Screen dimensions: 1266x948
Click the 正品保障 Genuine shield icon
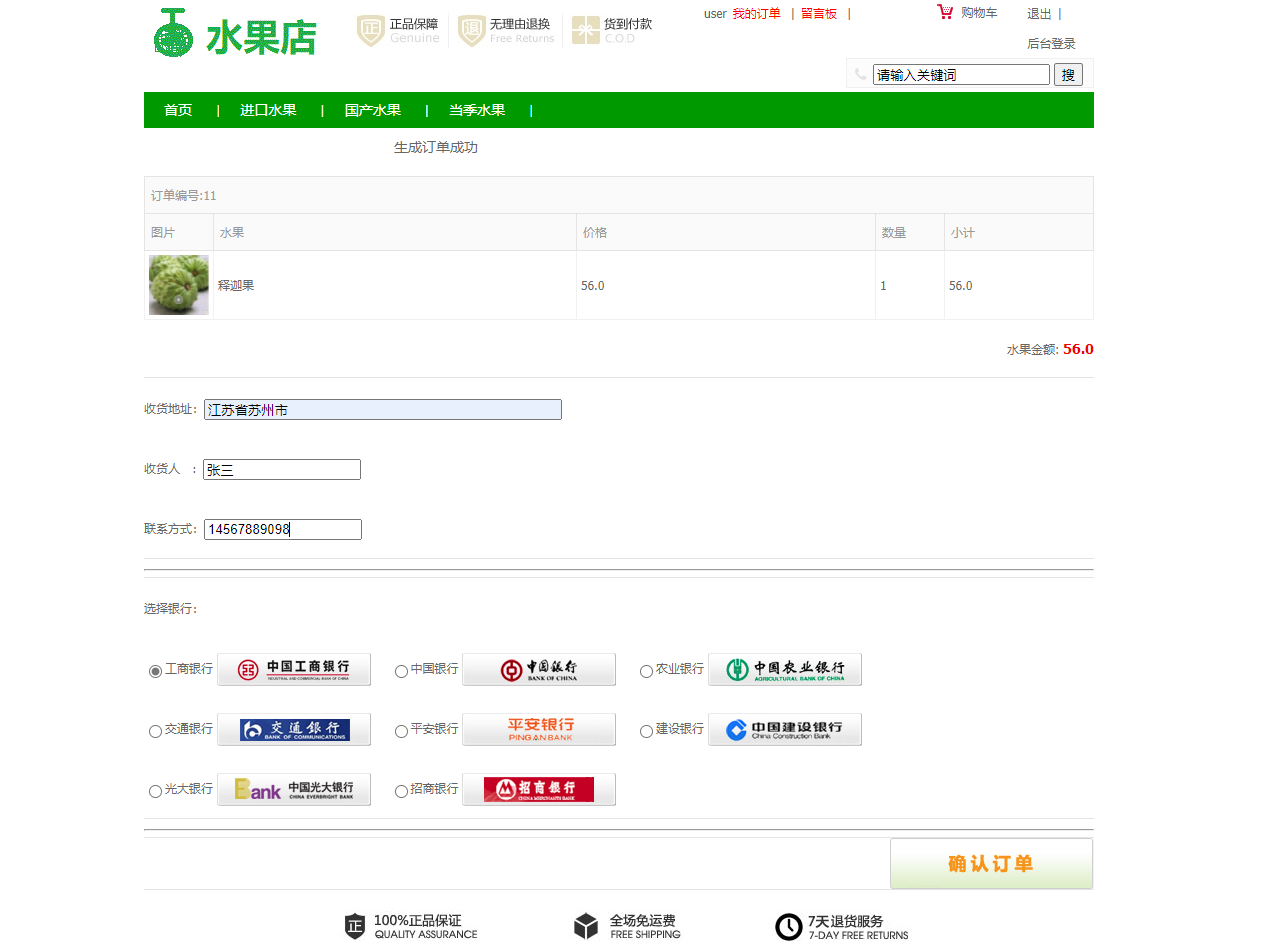pos(371,31)
